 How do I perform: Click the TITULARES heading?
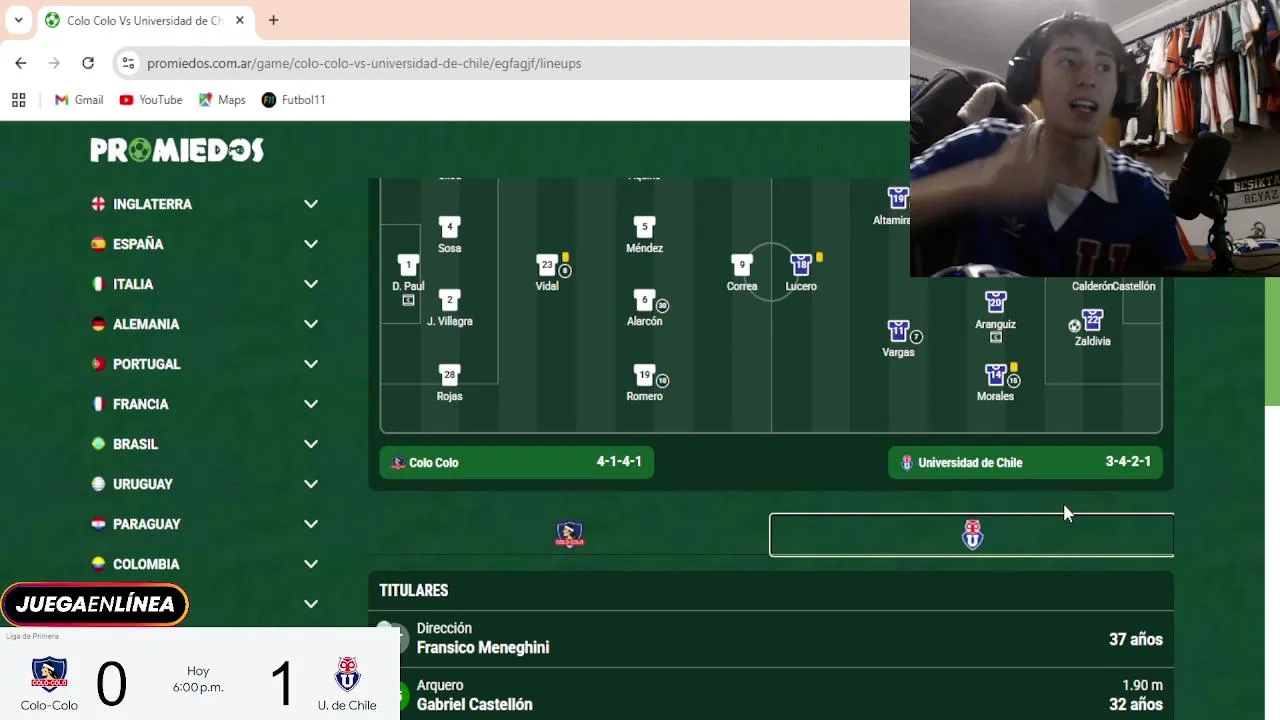(x=414, y=590)
